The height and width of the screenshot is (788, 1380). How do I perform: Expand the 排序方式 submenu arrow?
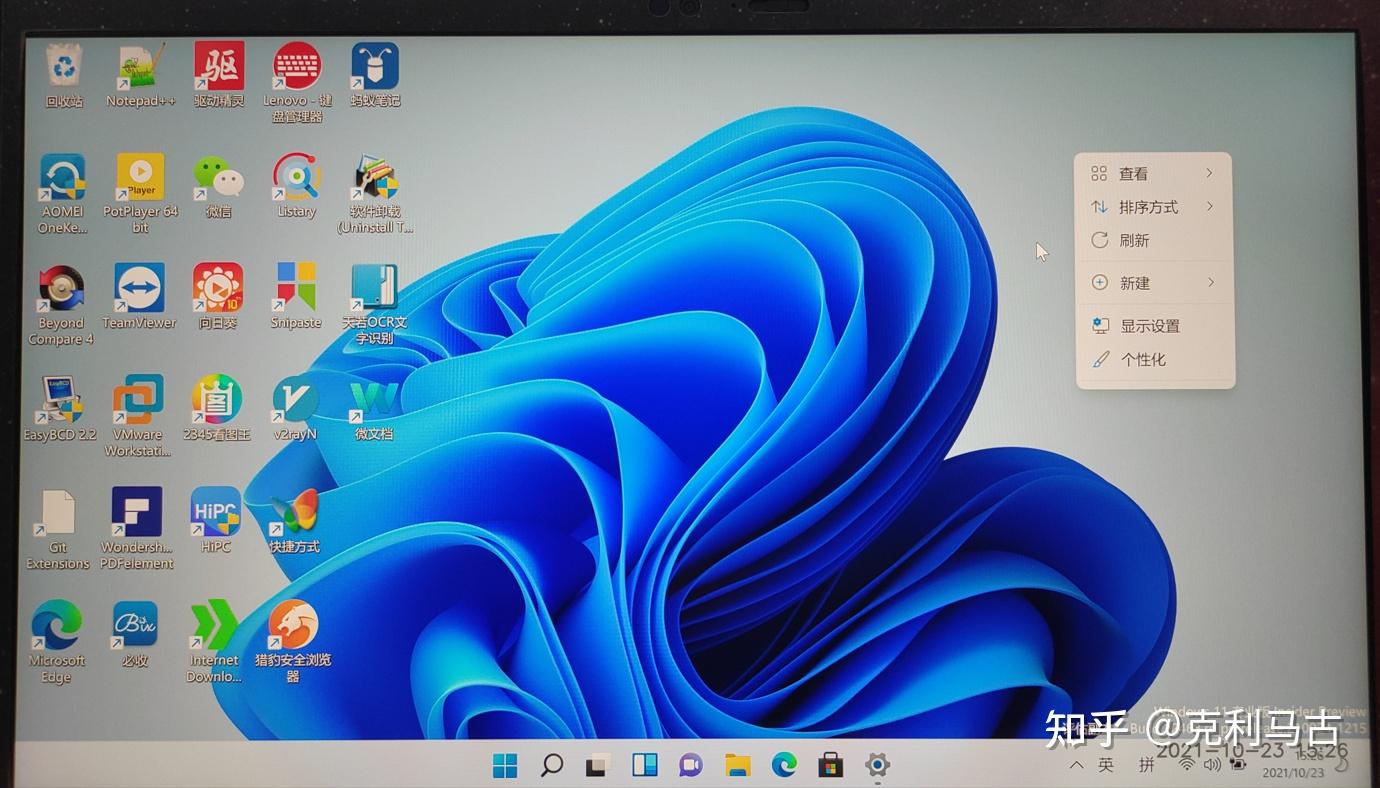[1209, 206]
